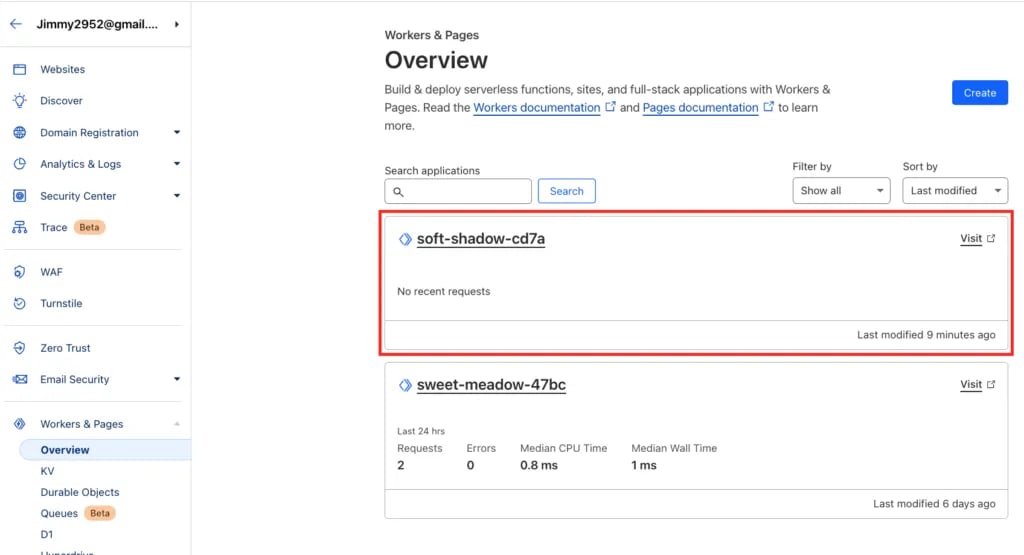Click the WAF icon in sidebar
This screenshot has width=1024, height=555.
click(20, 272)
